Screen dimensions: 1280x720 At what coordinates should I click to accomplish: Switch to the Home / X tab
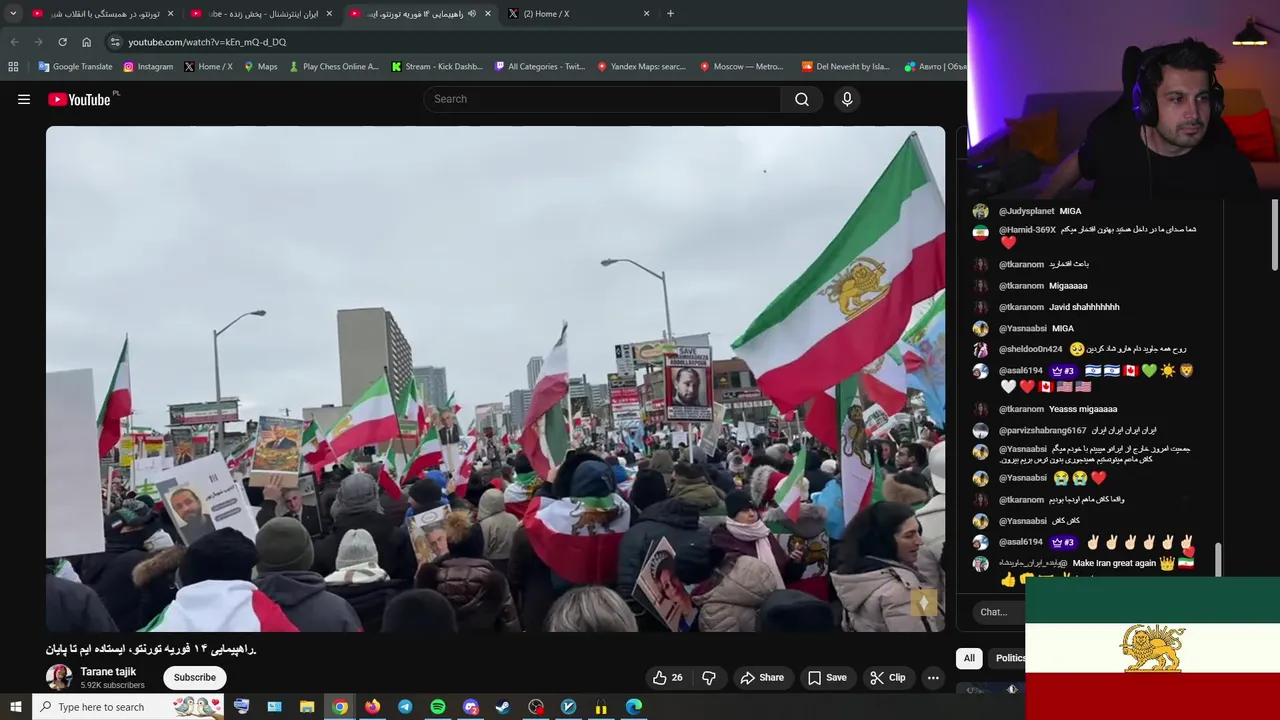pos(578,14)
